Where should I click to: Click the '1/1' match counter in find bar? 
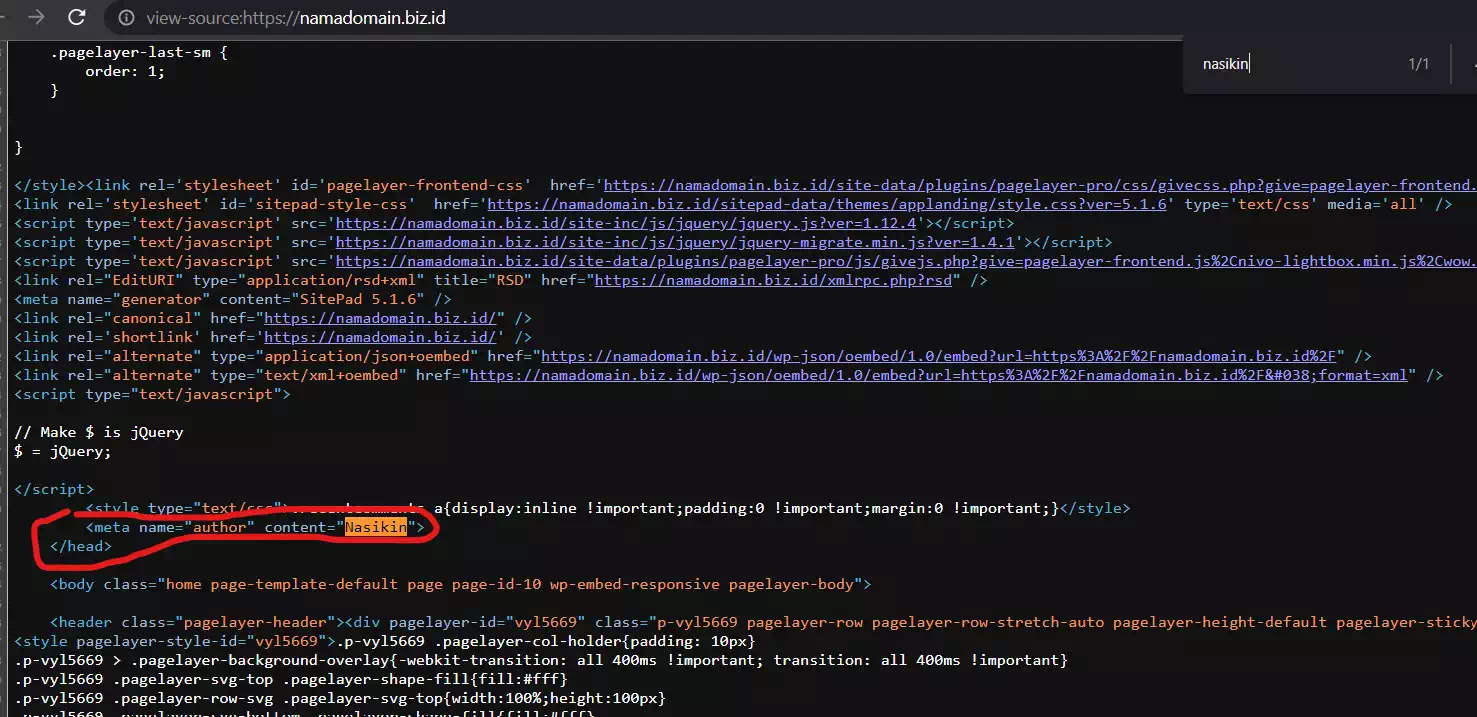(1419, 64)
